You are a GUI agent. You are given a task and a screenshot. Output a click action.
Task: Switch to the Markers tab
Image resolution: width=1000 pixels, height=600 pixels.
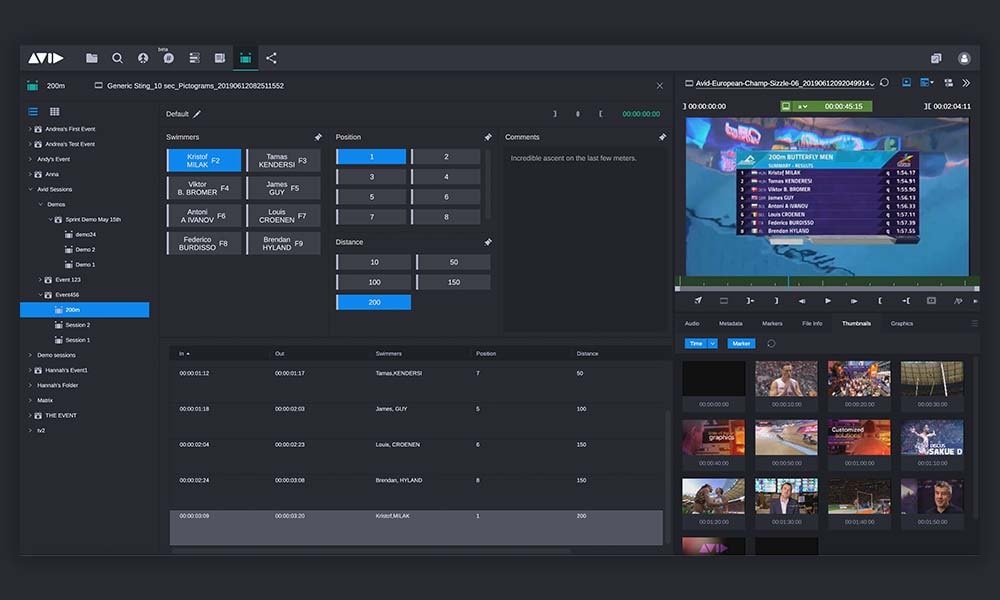click(772, 323)
